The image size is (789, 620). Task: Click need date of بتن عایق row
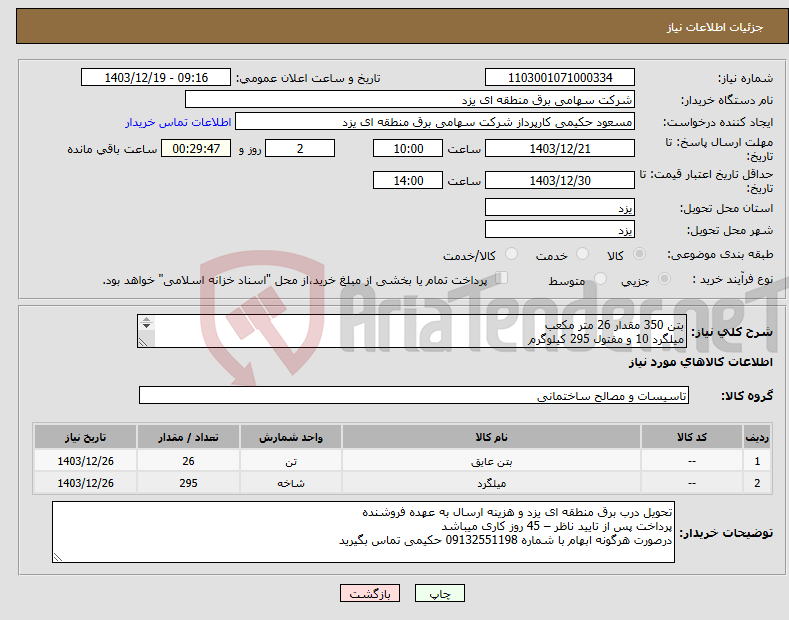86,461
